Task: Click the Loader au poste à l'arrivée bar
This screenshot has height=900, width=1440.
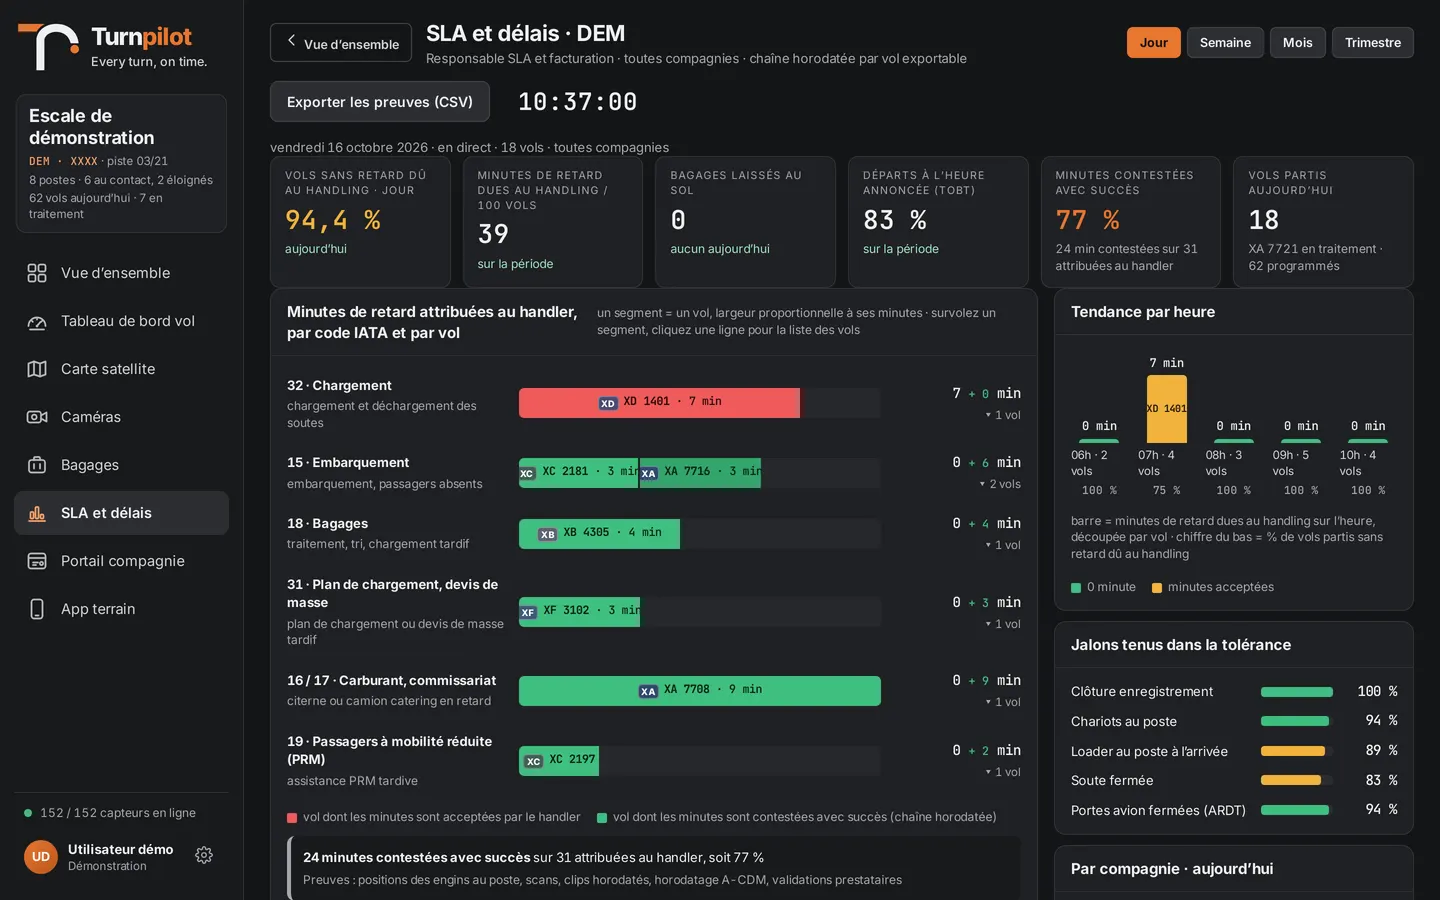Action: 1297,751
